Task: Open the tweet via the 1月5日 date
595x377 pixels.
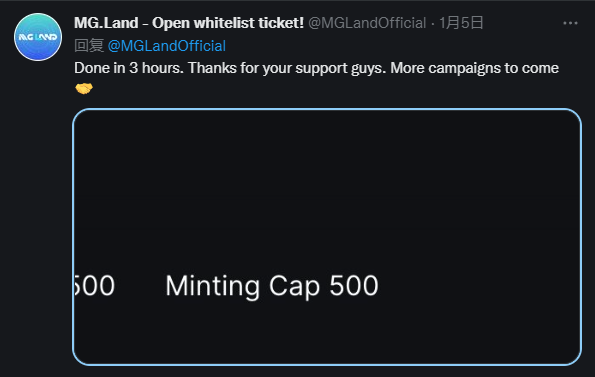Action: click(461, 23)
